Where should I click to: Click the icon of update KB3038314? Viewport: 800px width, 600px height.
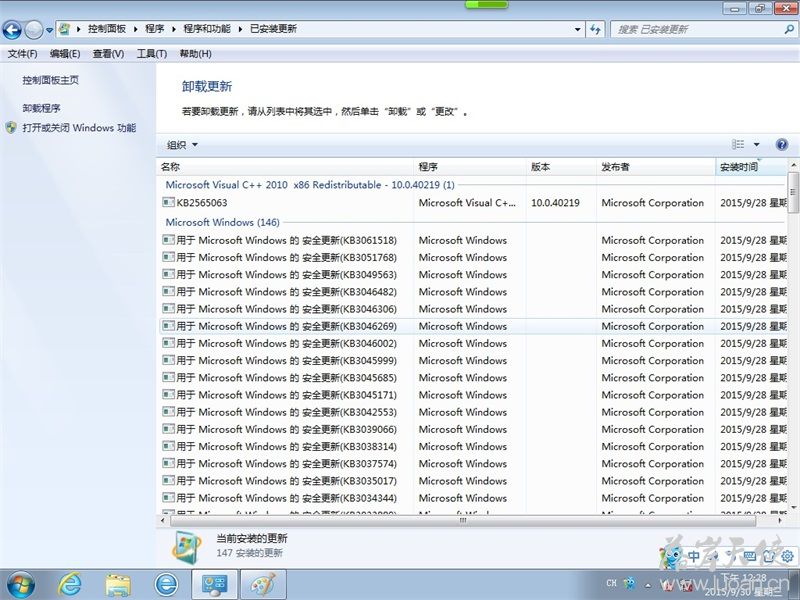click(168, 446)
